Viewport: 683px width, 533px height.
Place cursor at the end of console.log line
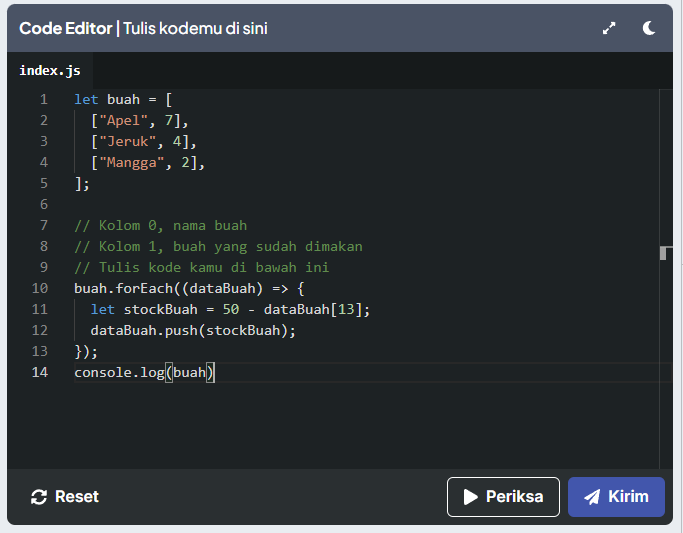pyautogui.click(x=217, y=372)
